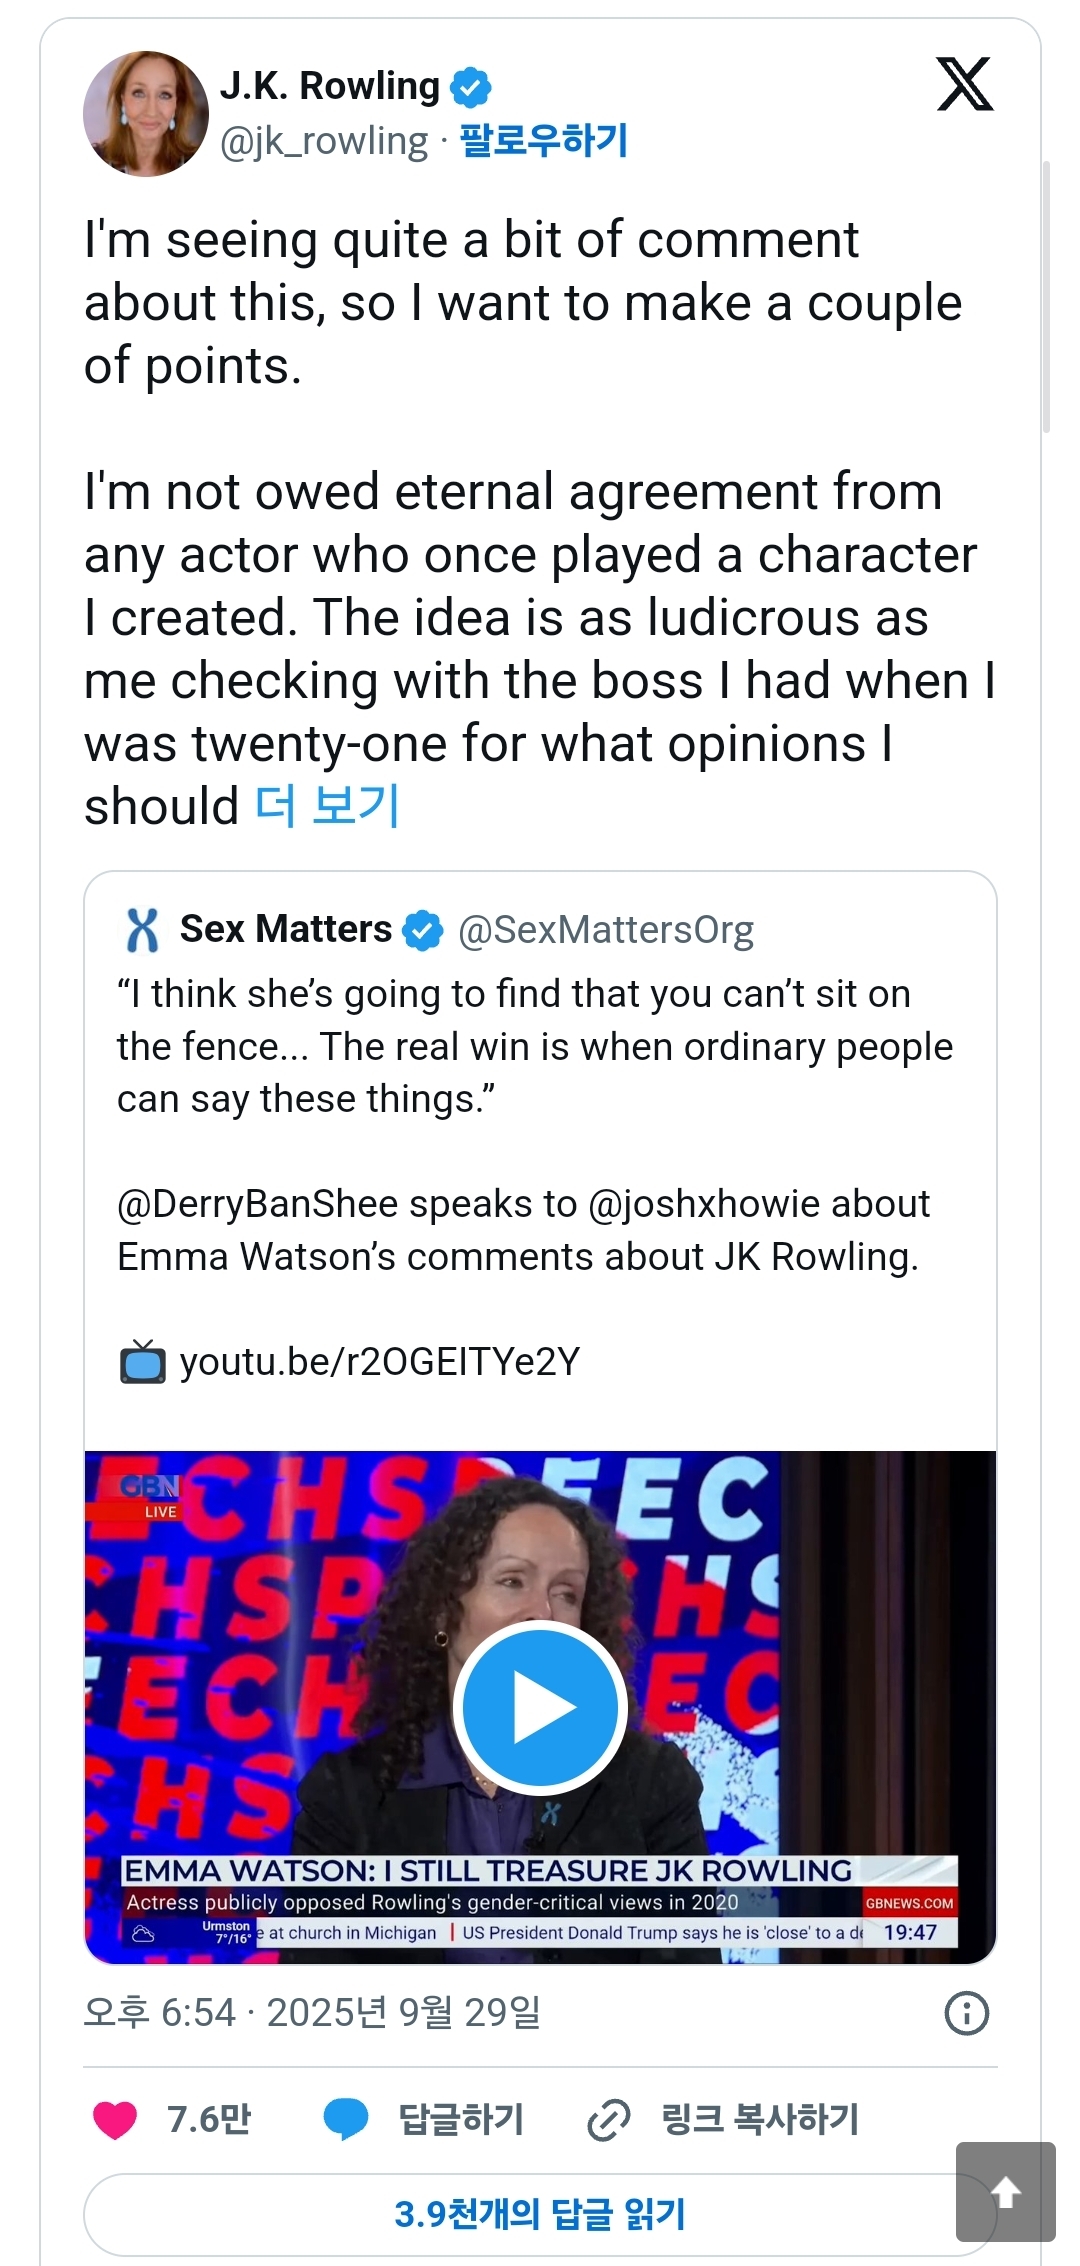
Task: Click the copy link chain icon
Action: pyautogui.click(x=608, y=2119)
